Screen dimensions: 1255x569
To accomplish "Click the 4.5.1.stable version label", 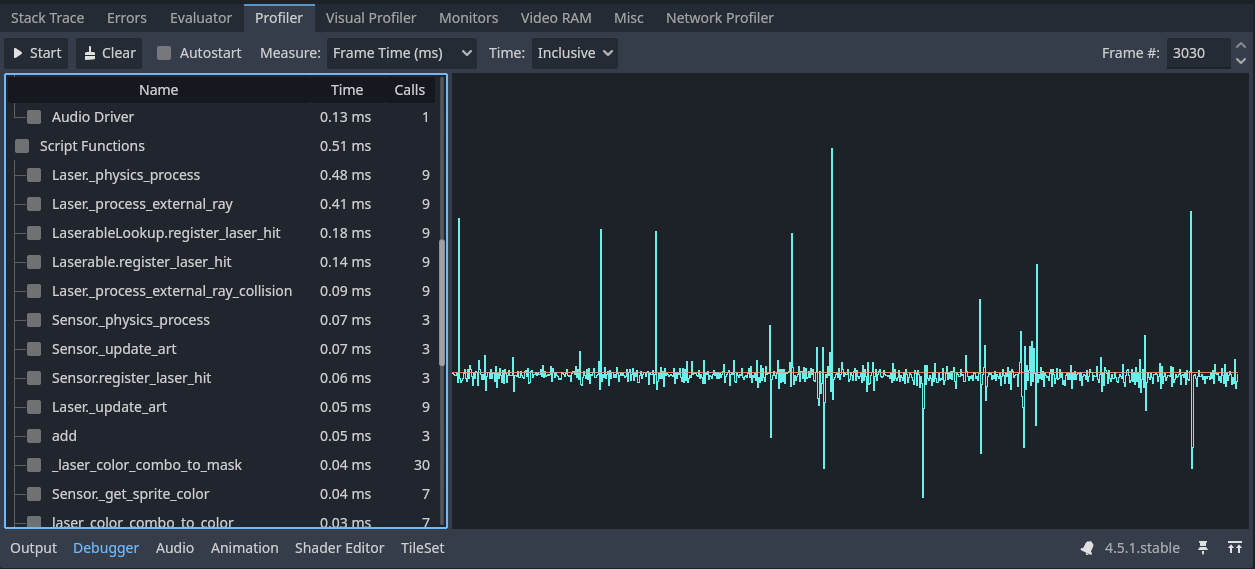I will click(x=1142, y=548).
